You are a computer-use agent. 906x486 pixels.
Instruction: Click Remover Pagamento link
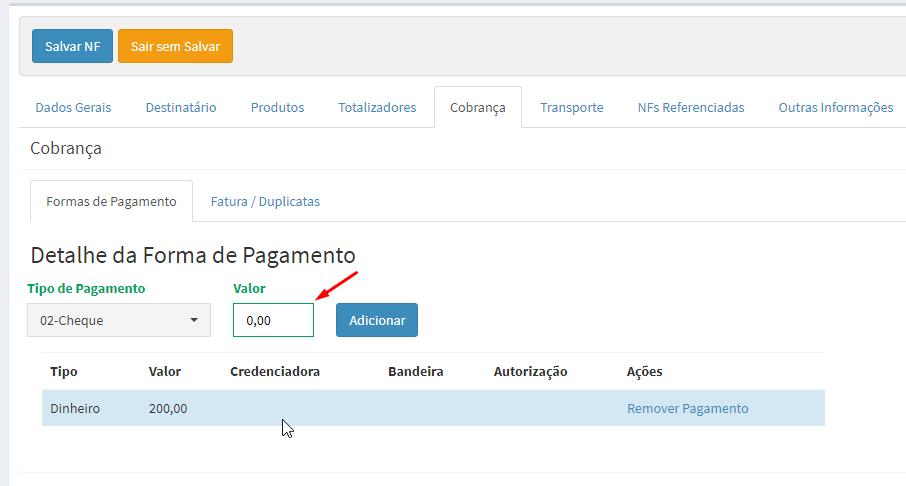pos(688,409)
